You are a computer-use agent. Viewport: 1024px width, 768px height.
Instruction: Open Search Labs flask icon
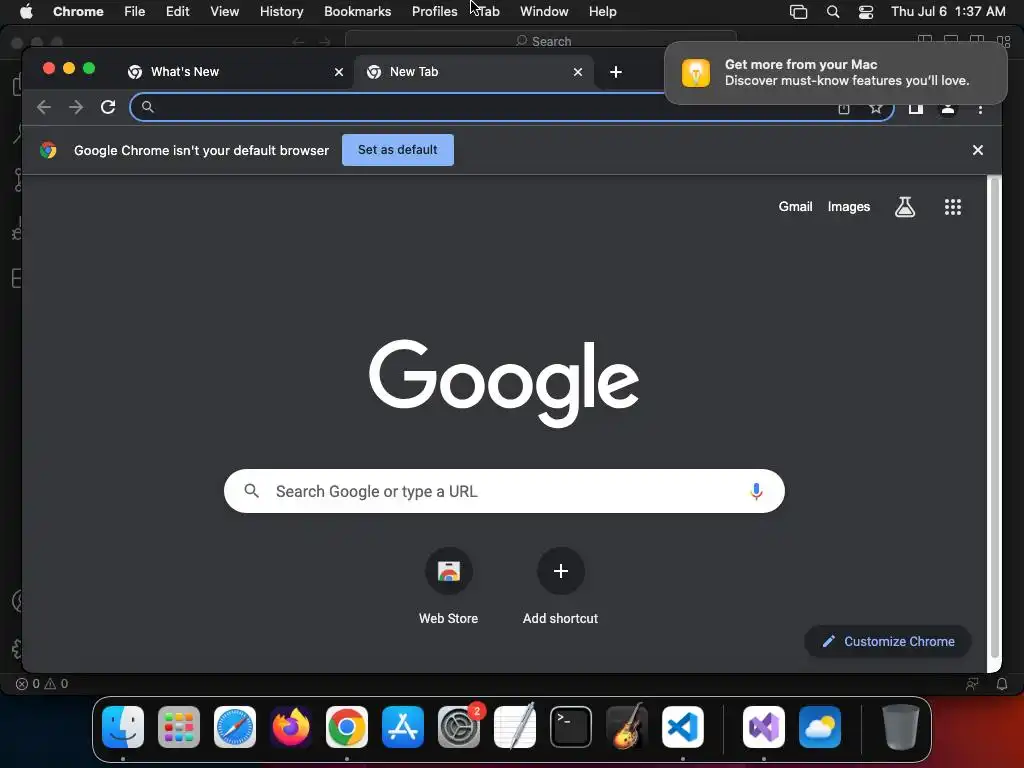pyautogui.click(x=904, y=207)
